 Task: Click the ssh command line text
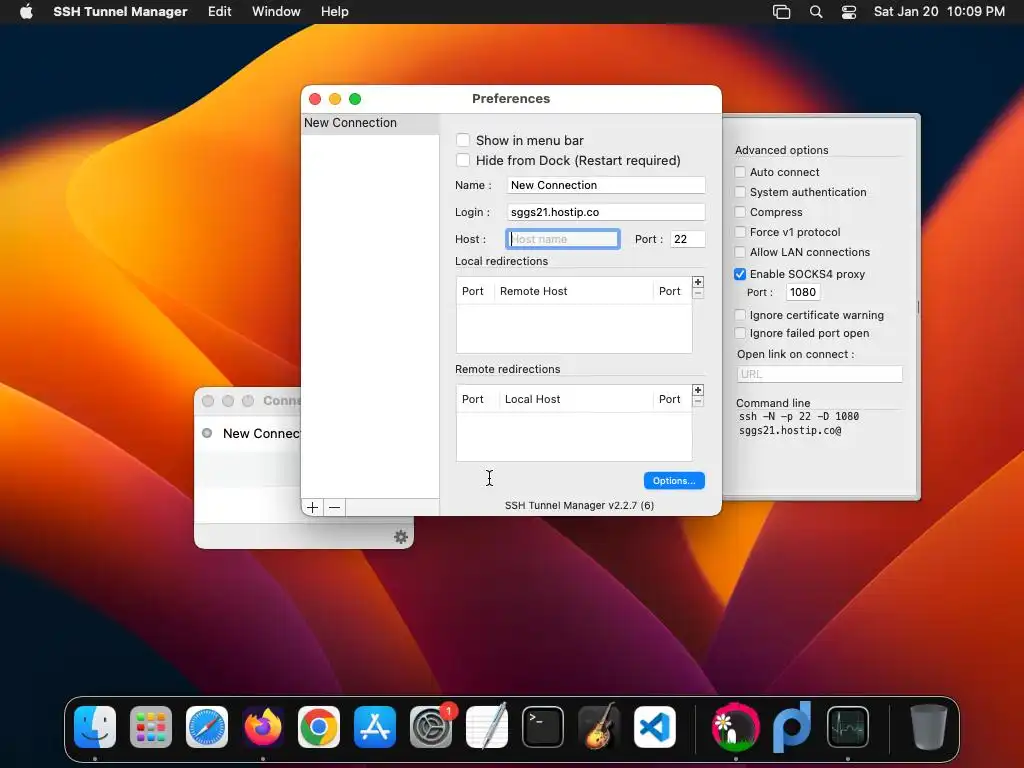tap(799, 423)
